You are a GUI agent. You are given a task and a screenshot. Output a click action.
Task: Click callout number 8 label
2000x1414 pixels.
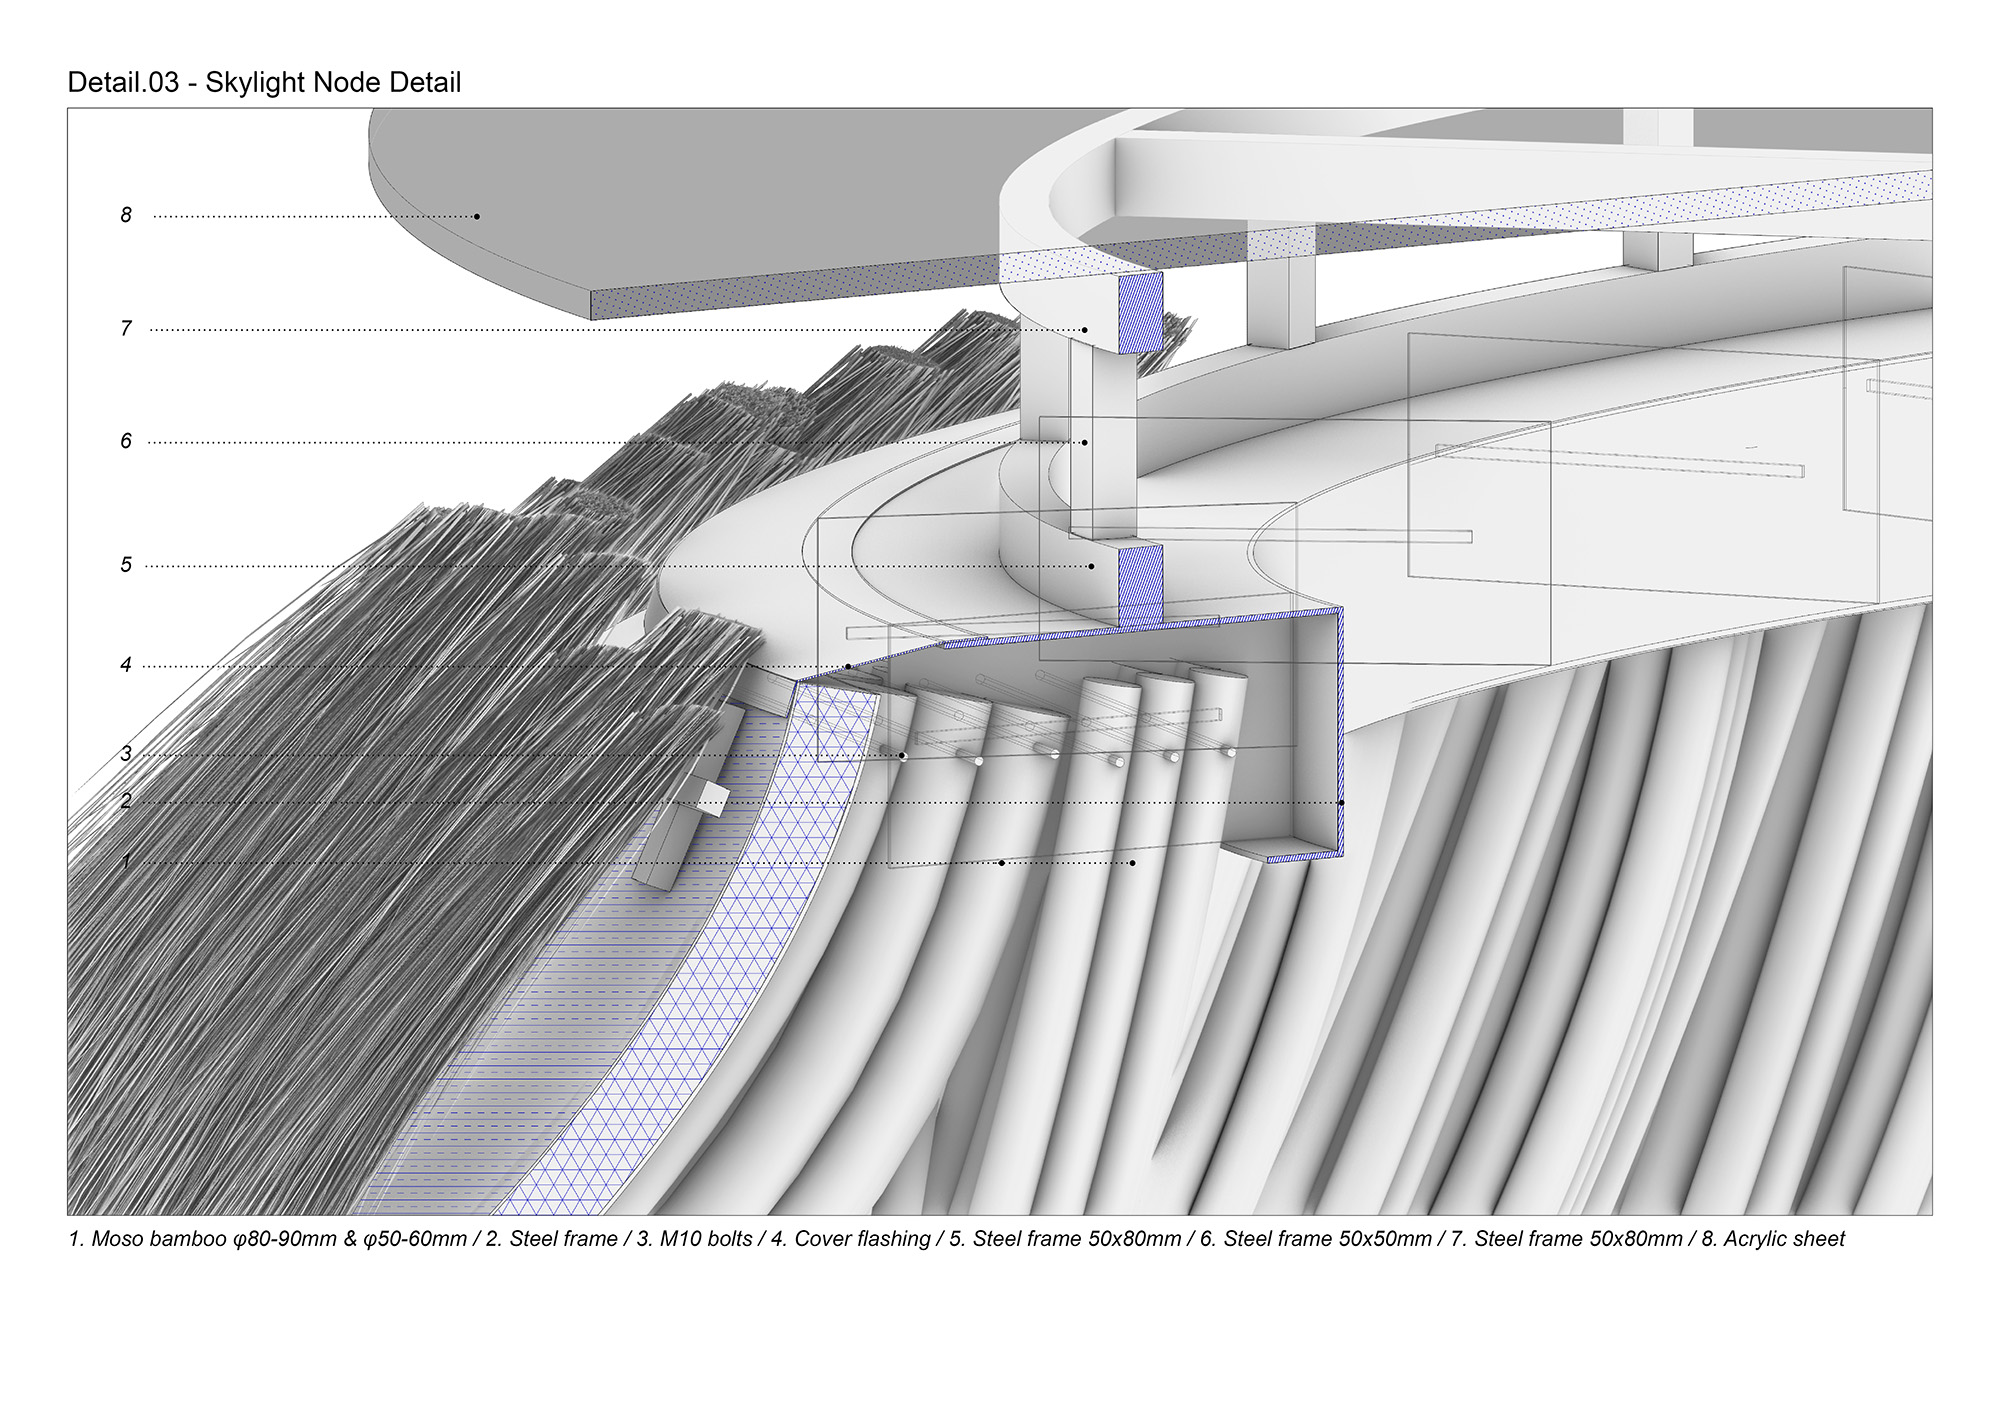tap(126, 215)
